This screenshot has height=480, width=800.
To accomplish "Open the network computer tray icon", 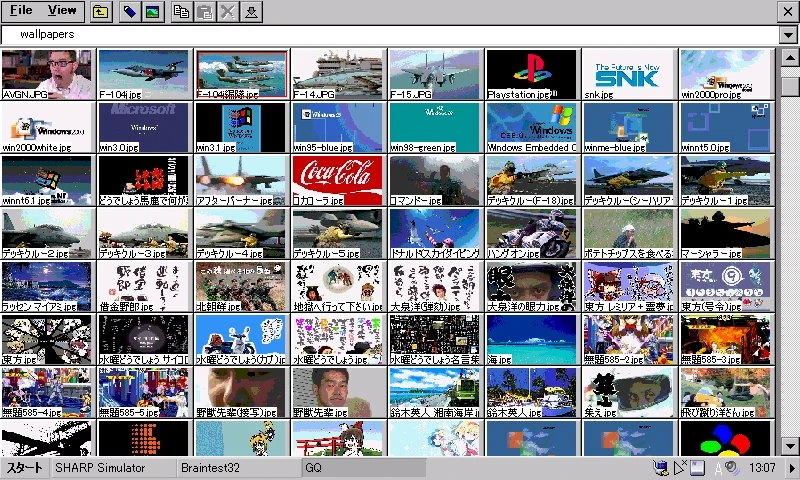I will [660, 467].
